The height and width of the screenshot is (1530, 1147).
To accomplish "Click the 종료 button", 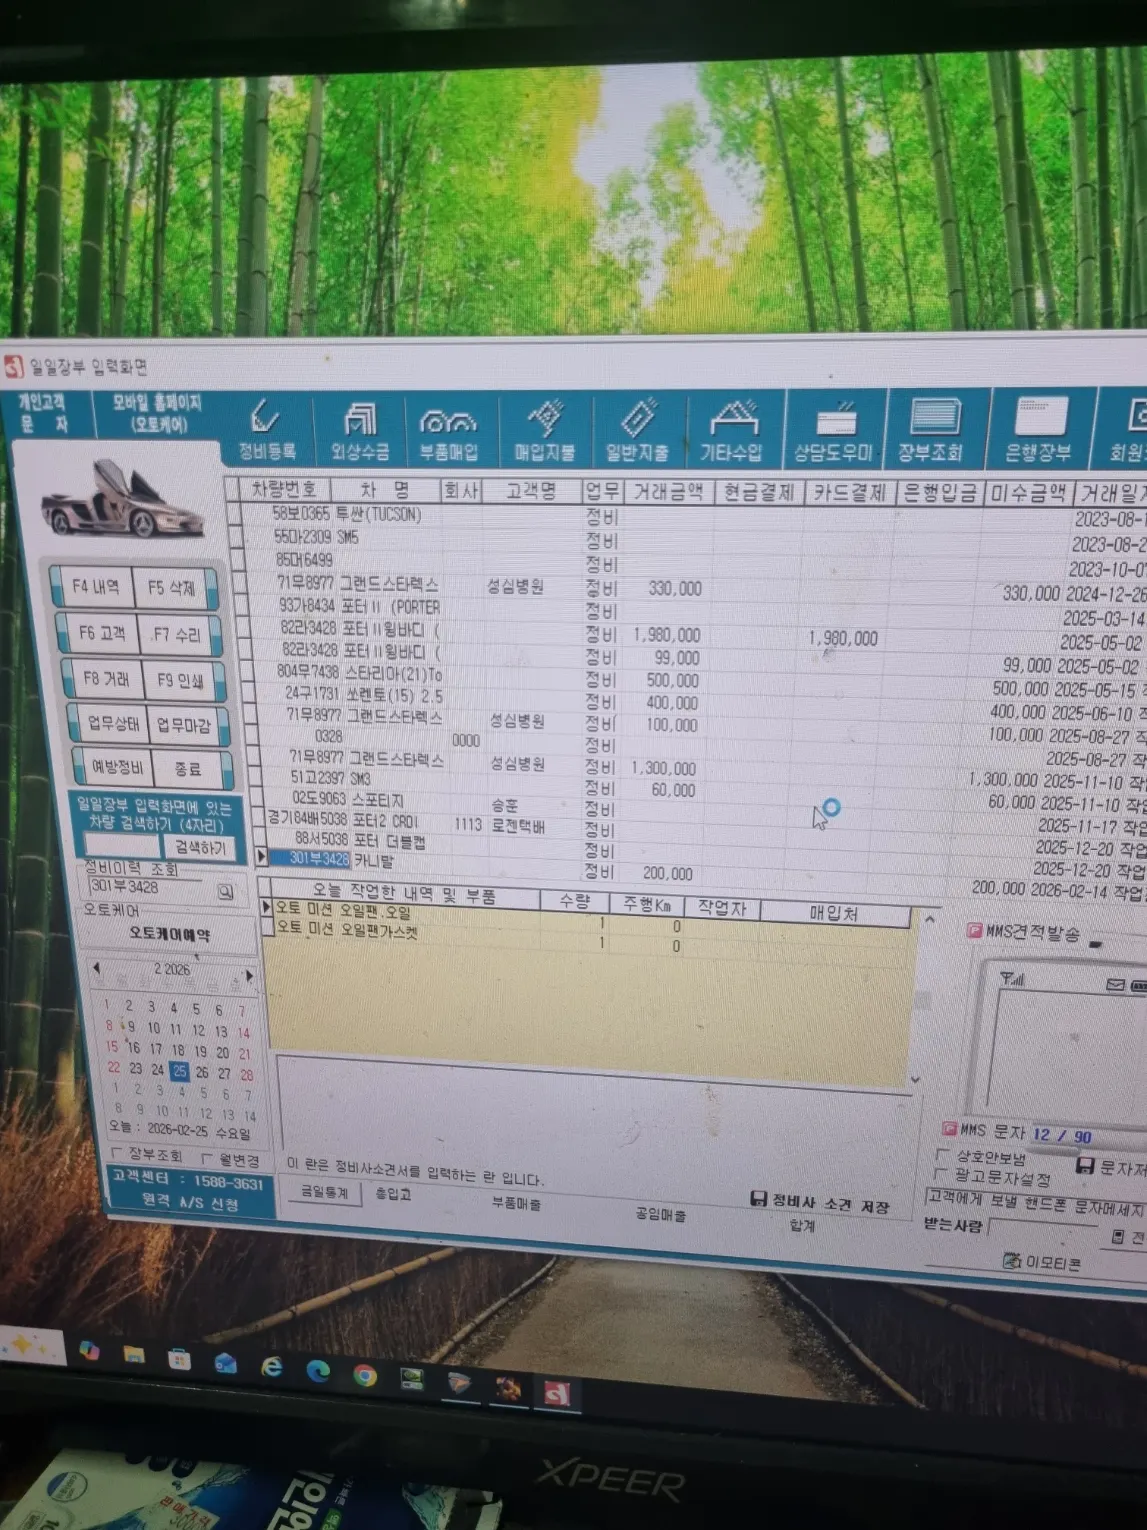I will [188, 769].
